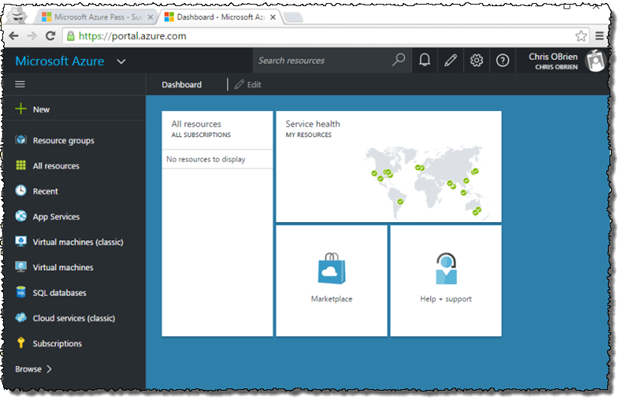Click the Service health world map
Image resolution: width=624 pixels, height=406 pixels.
point(428,181)
